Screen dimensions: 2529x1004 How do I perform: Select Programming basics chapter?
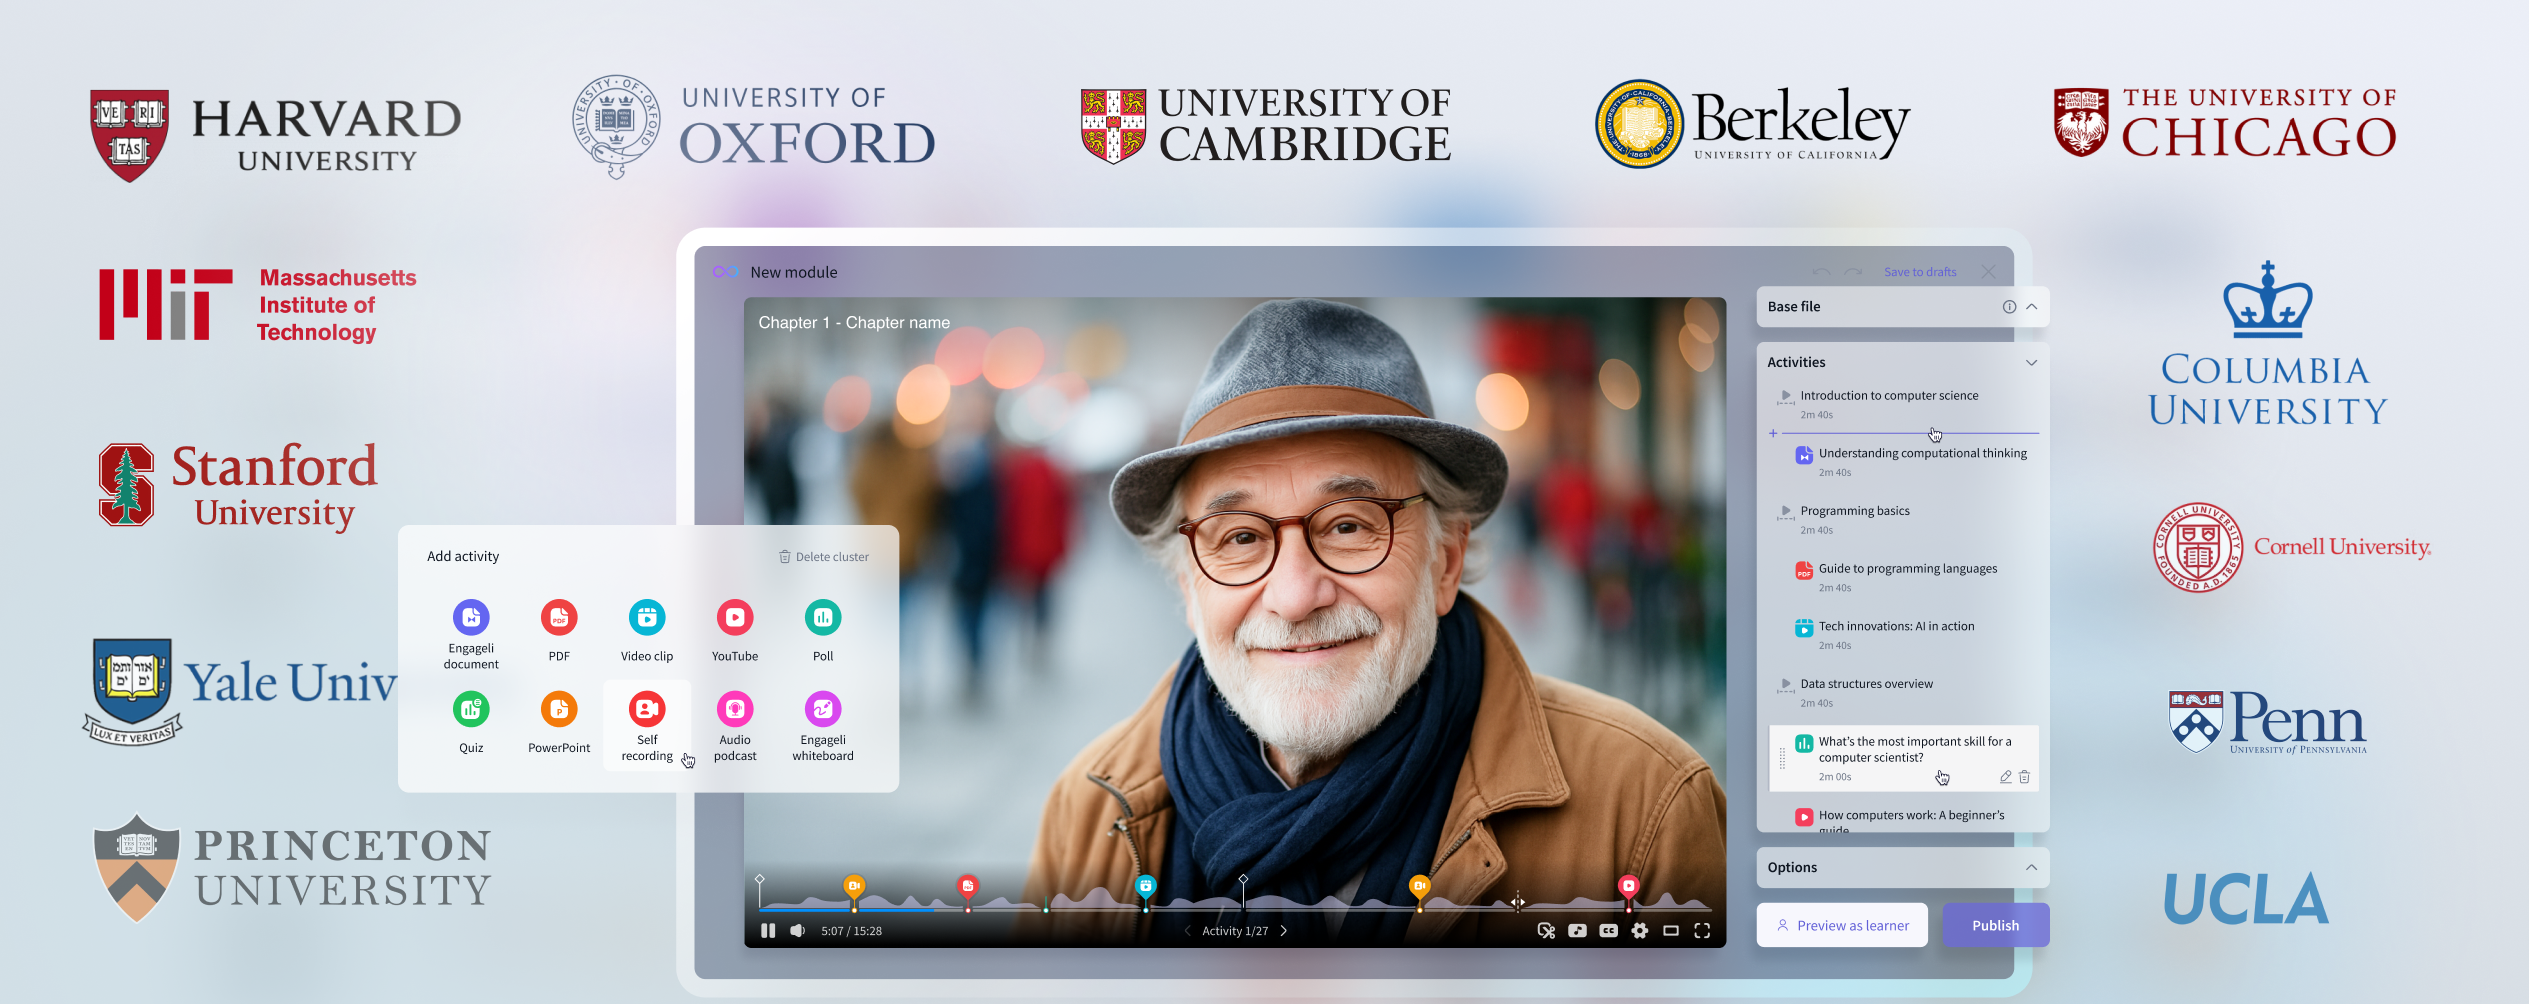[x=1903, y=520]
